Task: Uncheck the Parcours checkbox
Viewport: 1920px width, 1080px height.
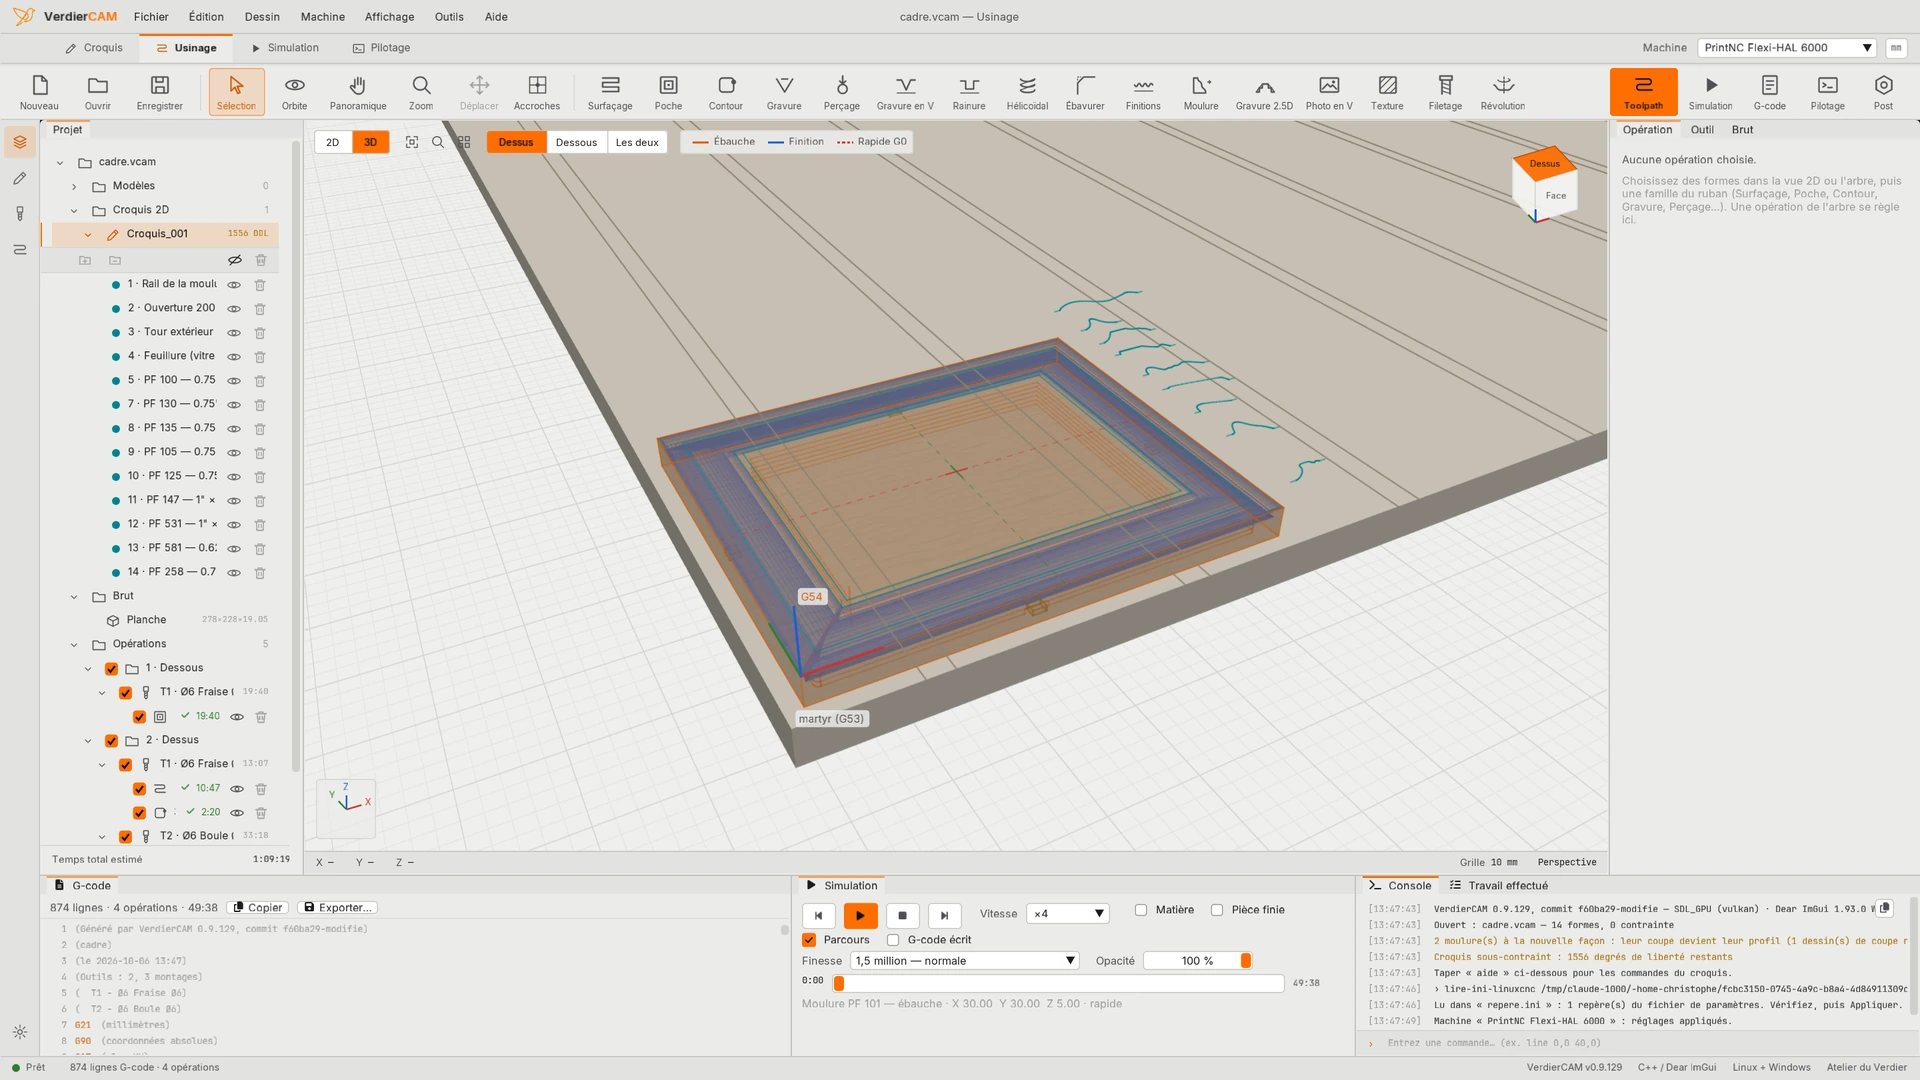Action: tap(809, 940)
